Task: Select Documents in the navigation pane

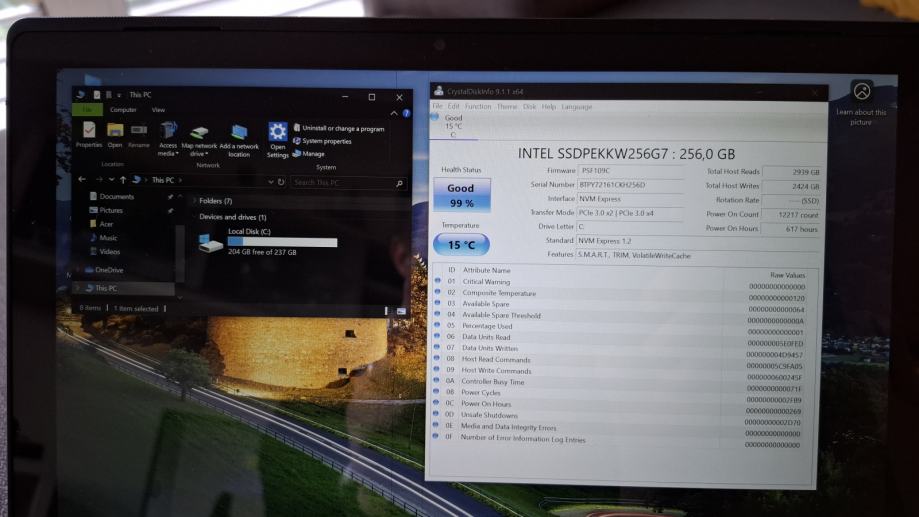Action: (x=111, y=196)
